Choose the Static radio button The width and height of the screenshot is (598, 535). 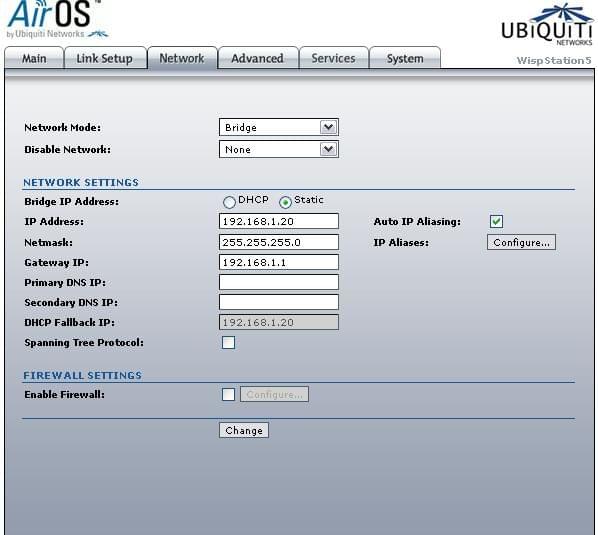285,202
